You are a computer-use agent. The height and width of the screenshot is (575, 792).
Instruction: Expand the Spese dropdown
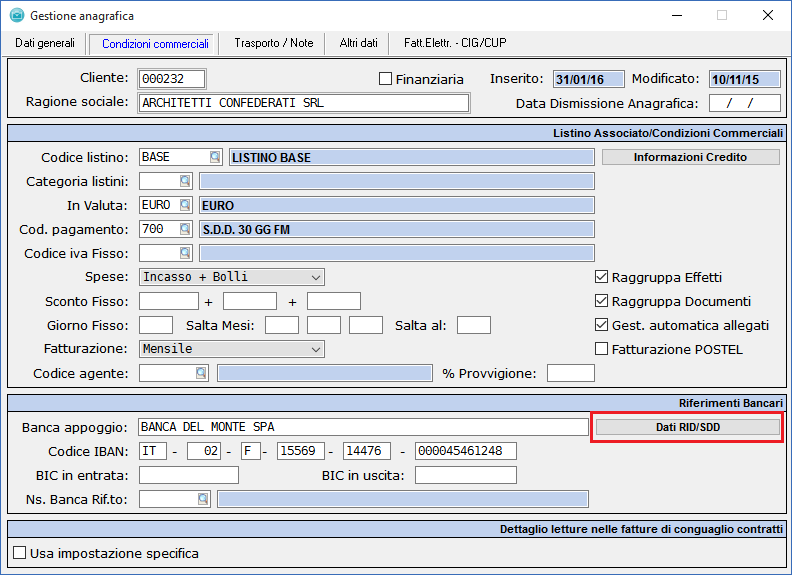(x=316, y=277)
